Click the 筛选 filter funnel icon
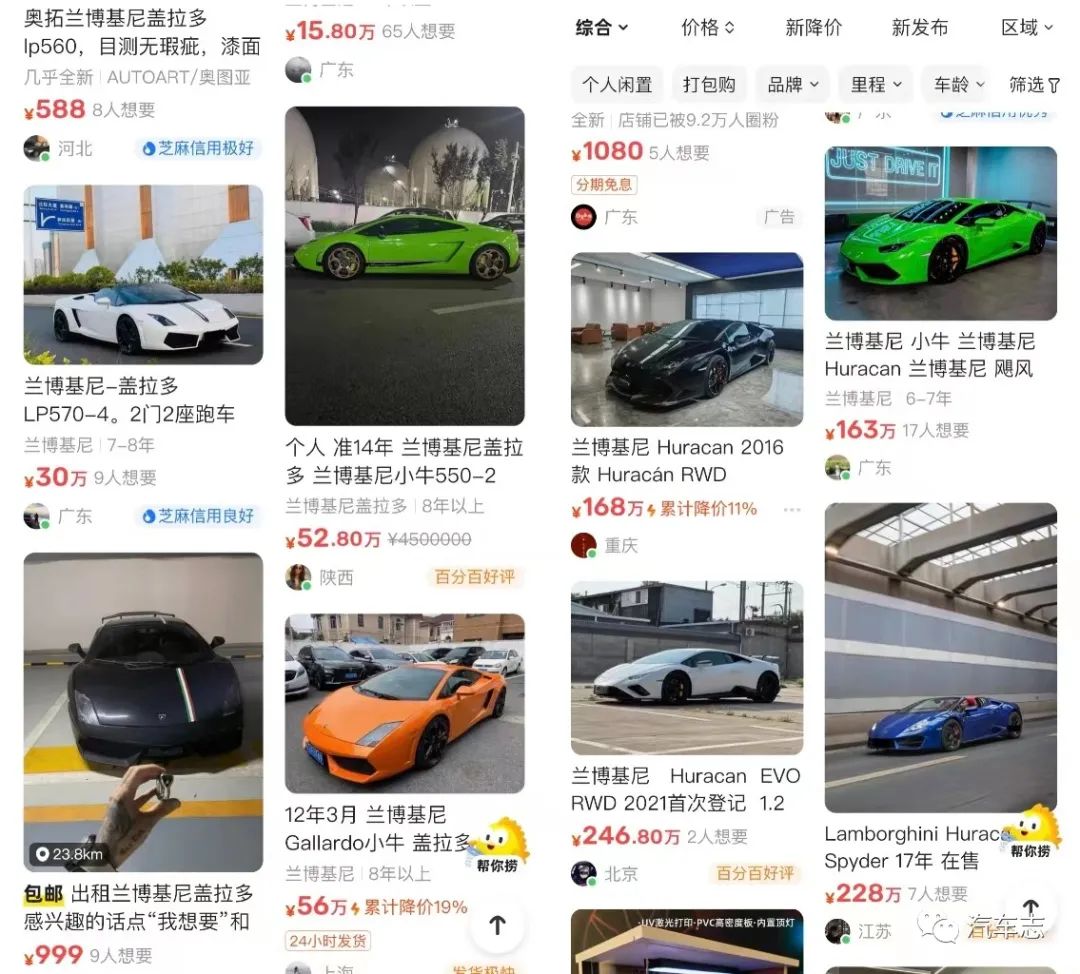This screenshot has width=1080, height=974. coord(1054,85)
